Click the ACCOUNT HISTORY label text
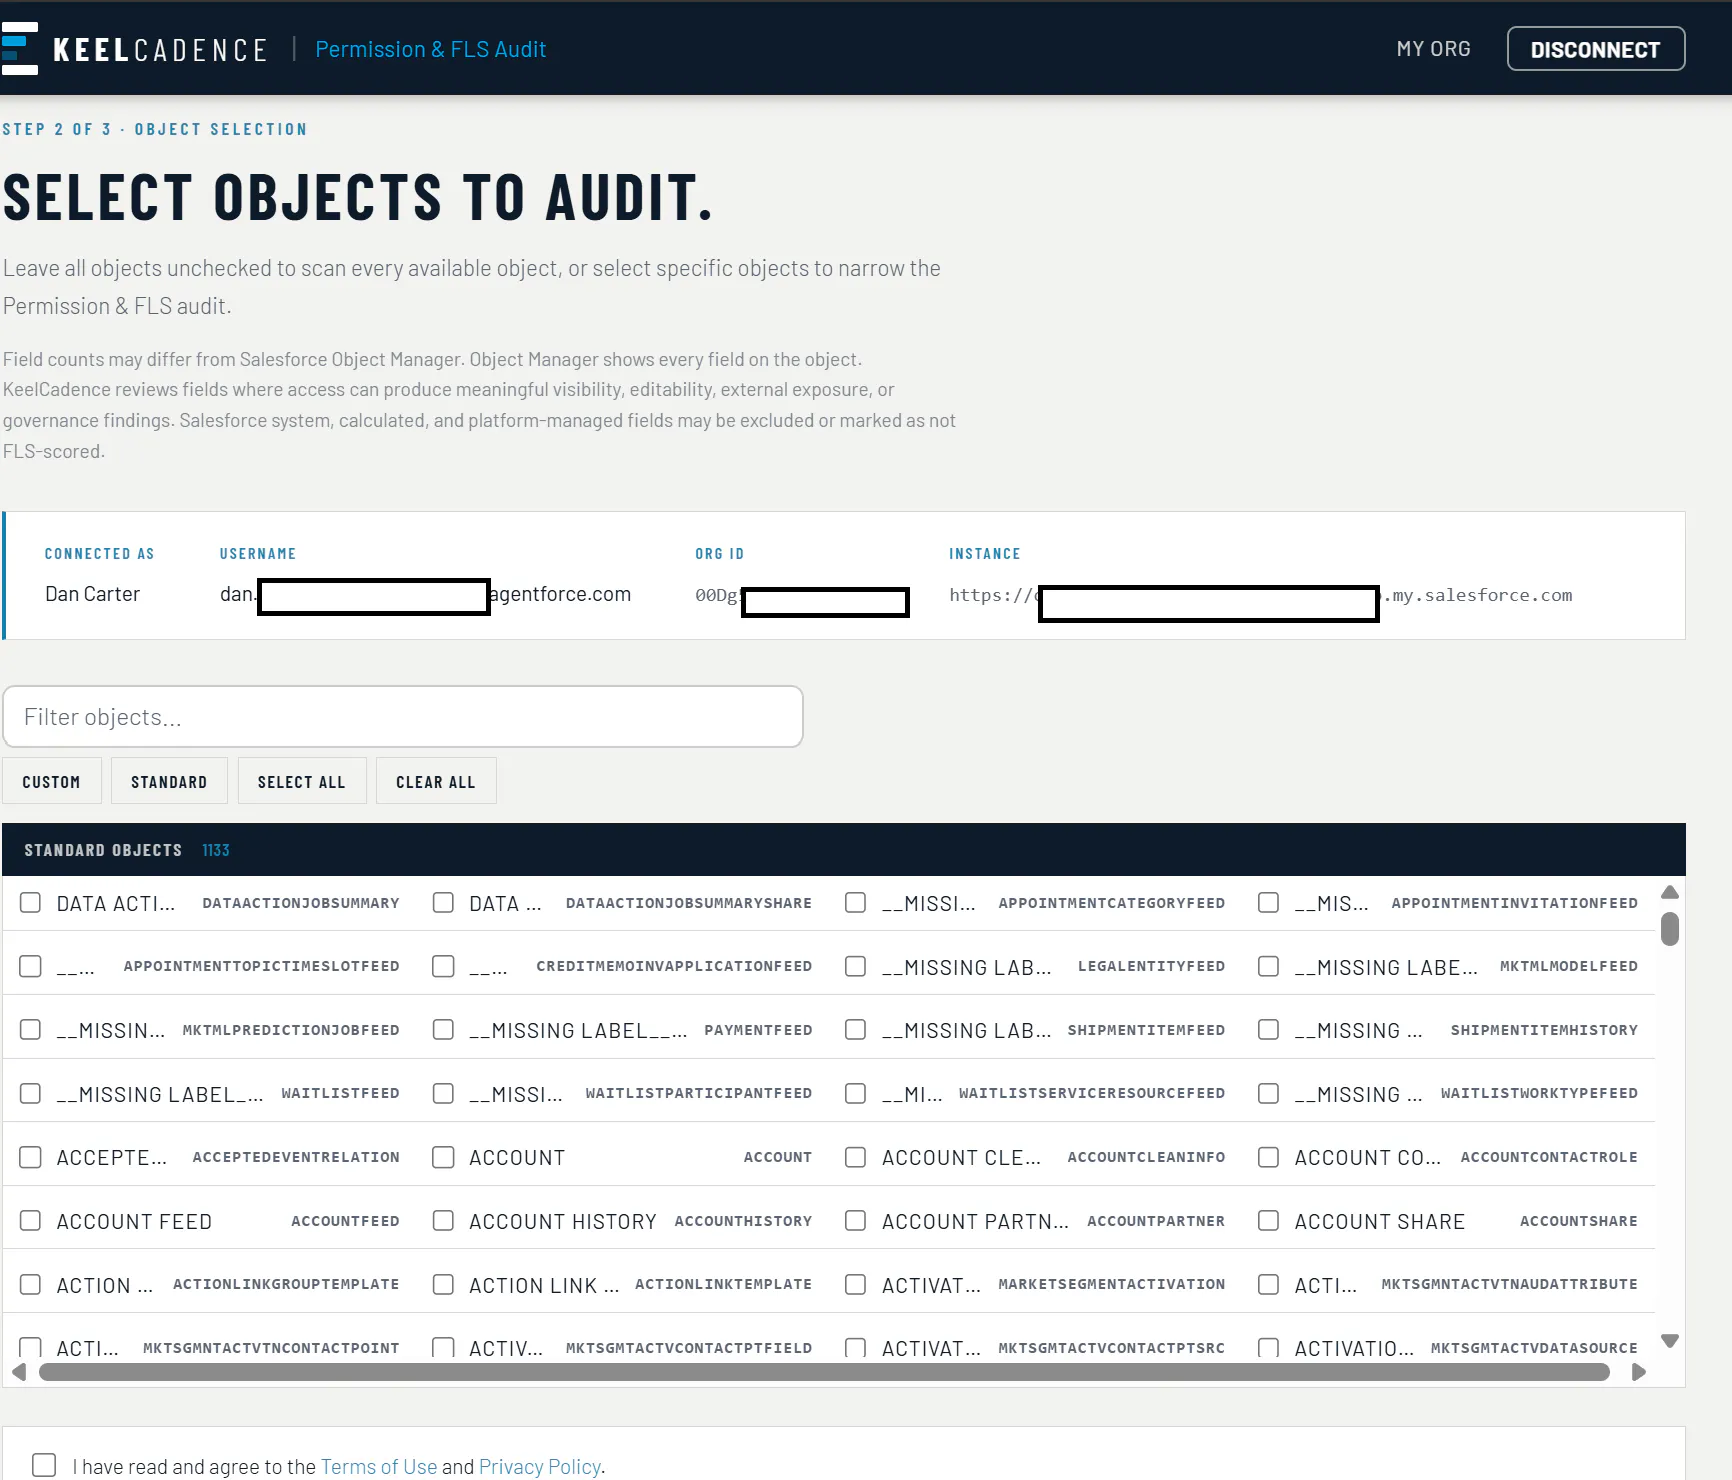The image size is (1732, 1480). tap(563, 1221)
